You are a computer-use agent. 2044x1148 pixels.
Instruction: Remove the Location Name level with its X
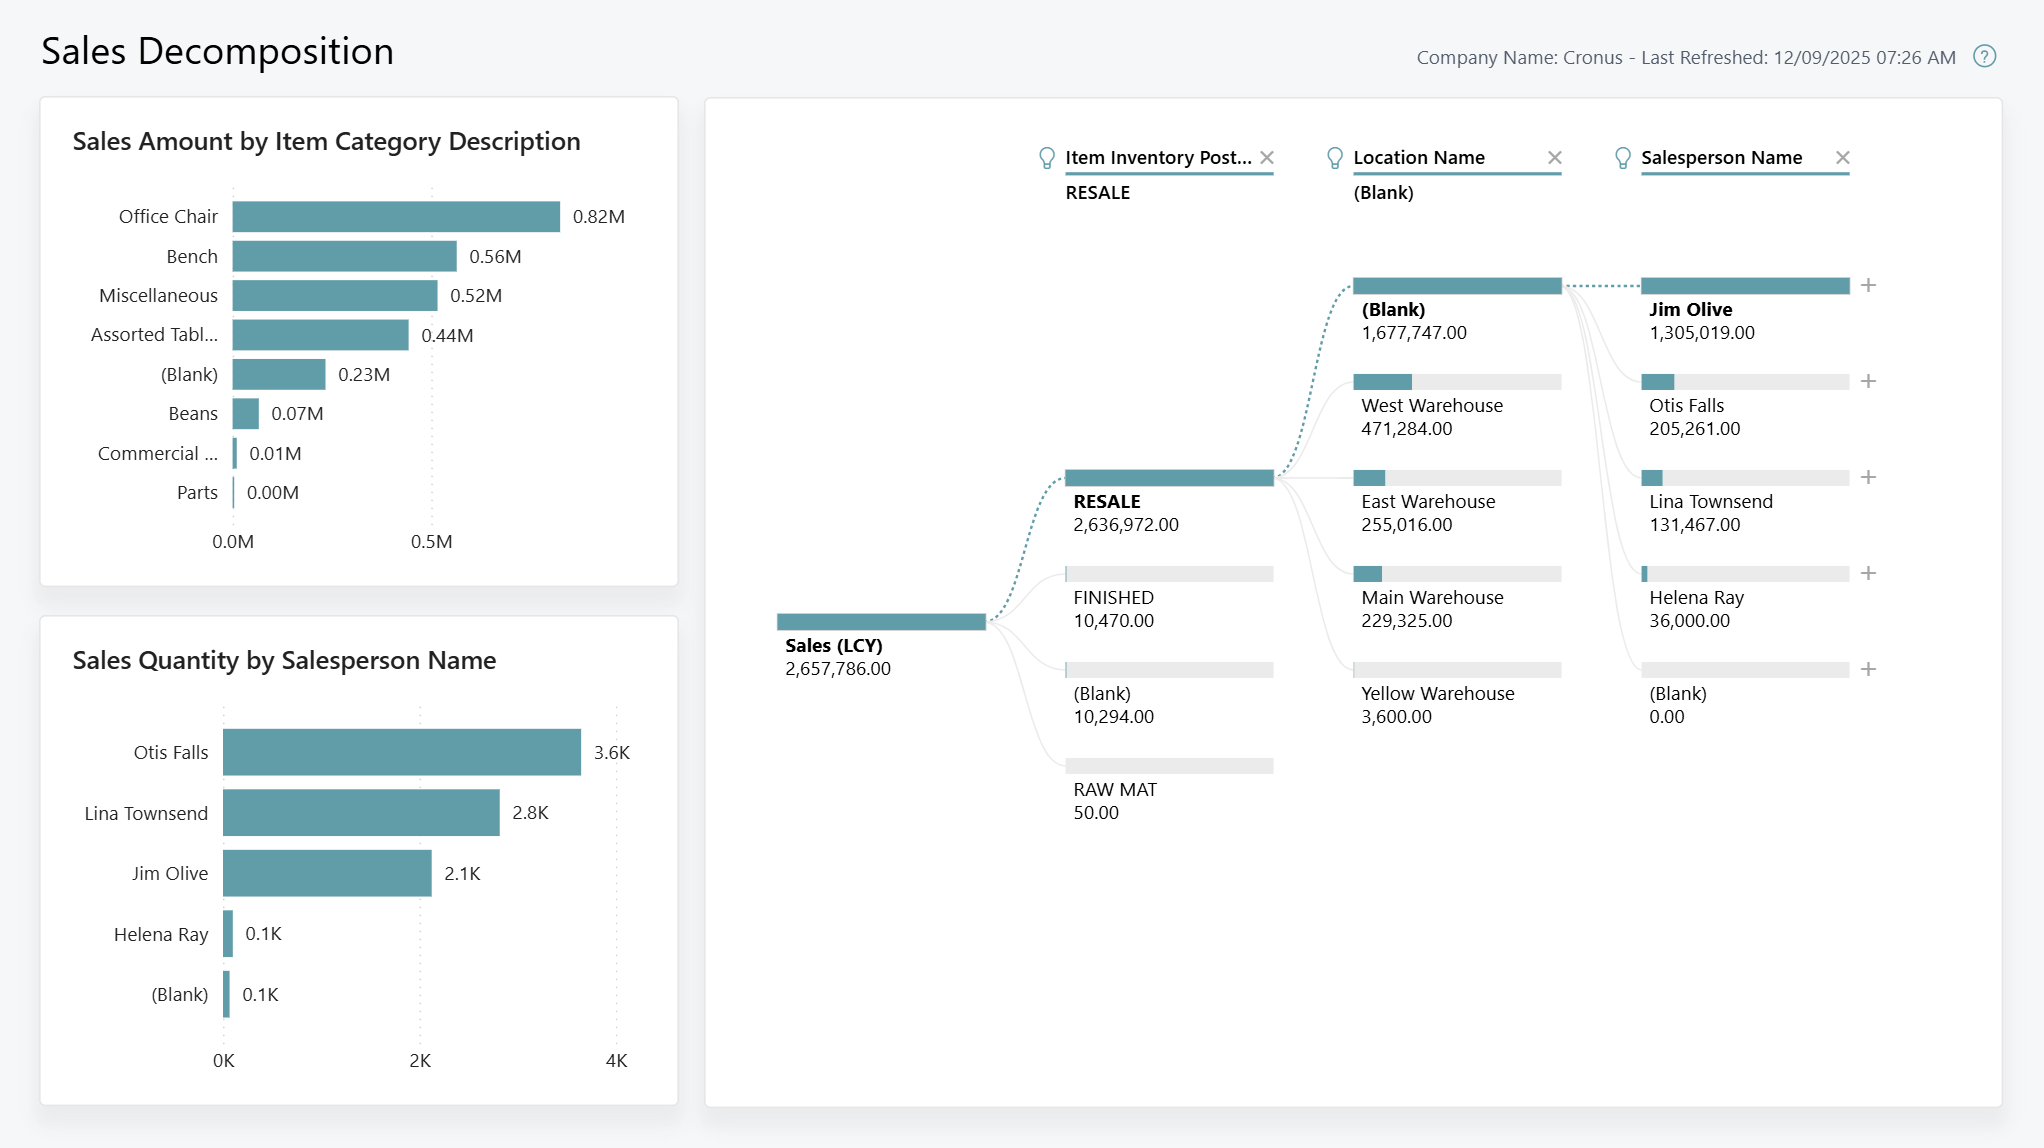point(1556,157)
